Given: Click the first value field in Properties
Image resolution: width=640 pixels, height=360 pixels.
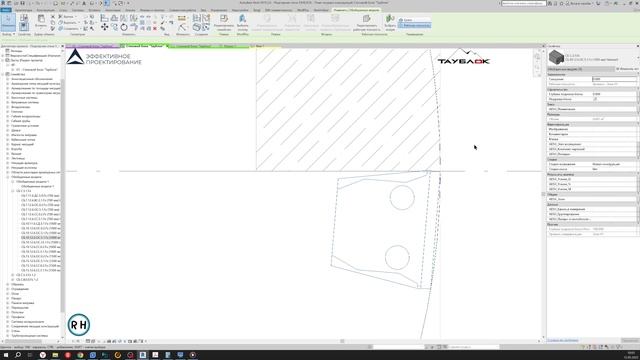Looking at the screenshot, I should (615, 79).
